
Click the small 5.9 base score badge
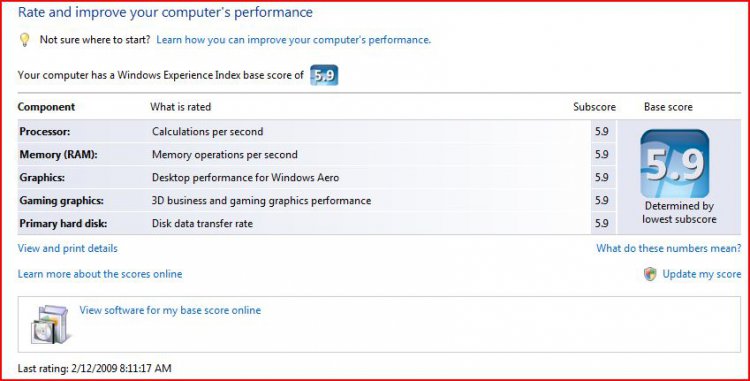click(x=324, y=75)
